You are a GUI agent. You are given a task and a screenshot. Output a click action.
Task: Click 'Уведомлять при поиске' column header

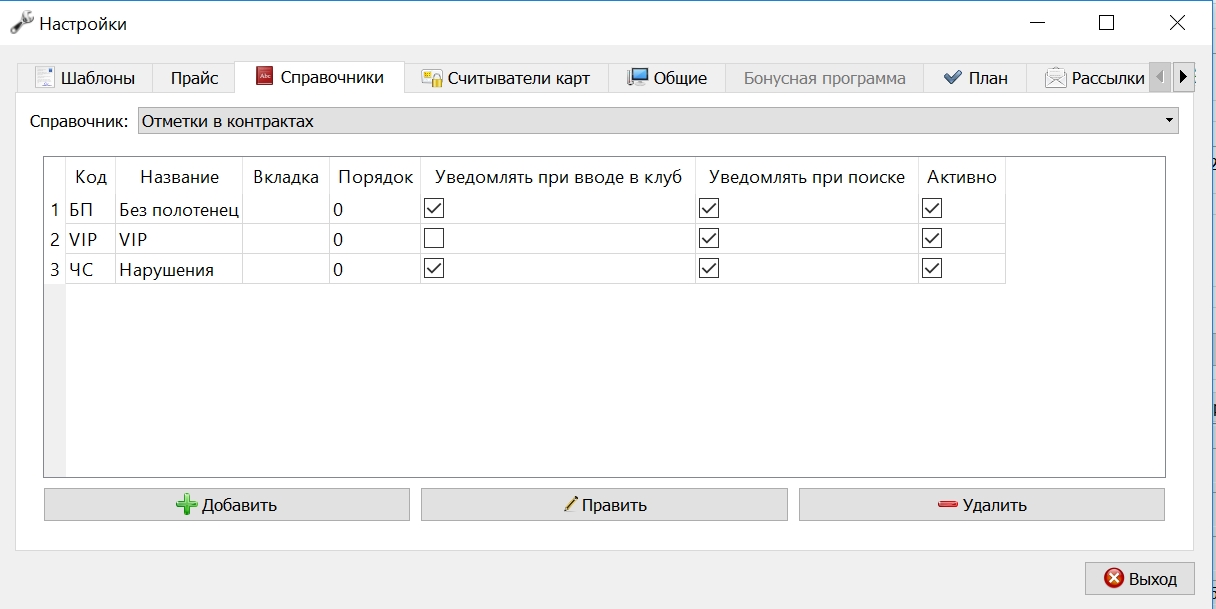pos(807,177)
